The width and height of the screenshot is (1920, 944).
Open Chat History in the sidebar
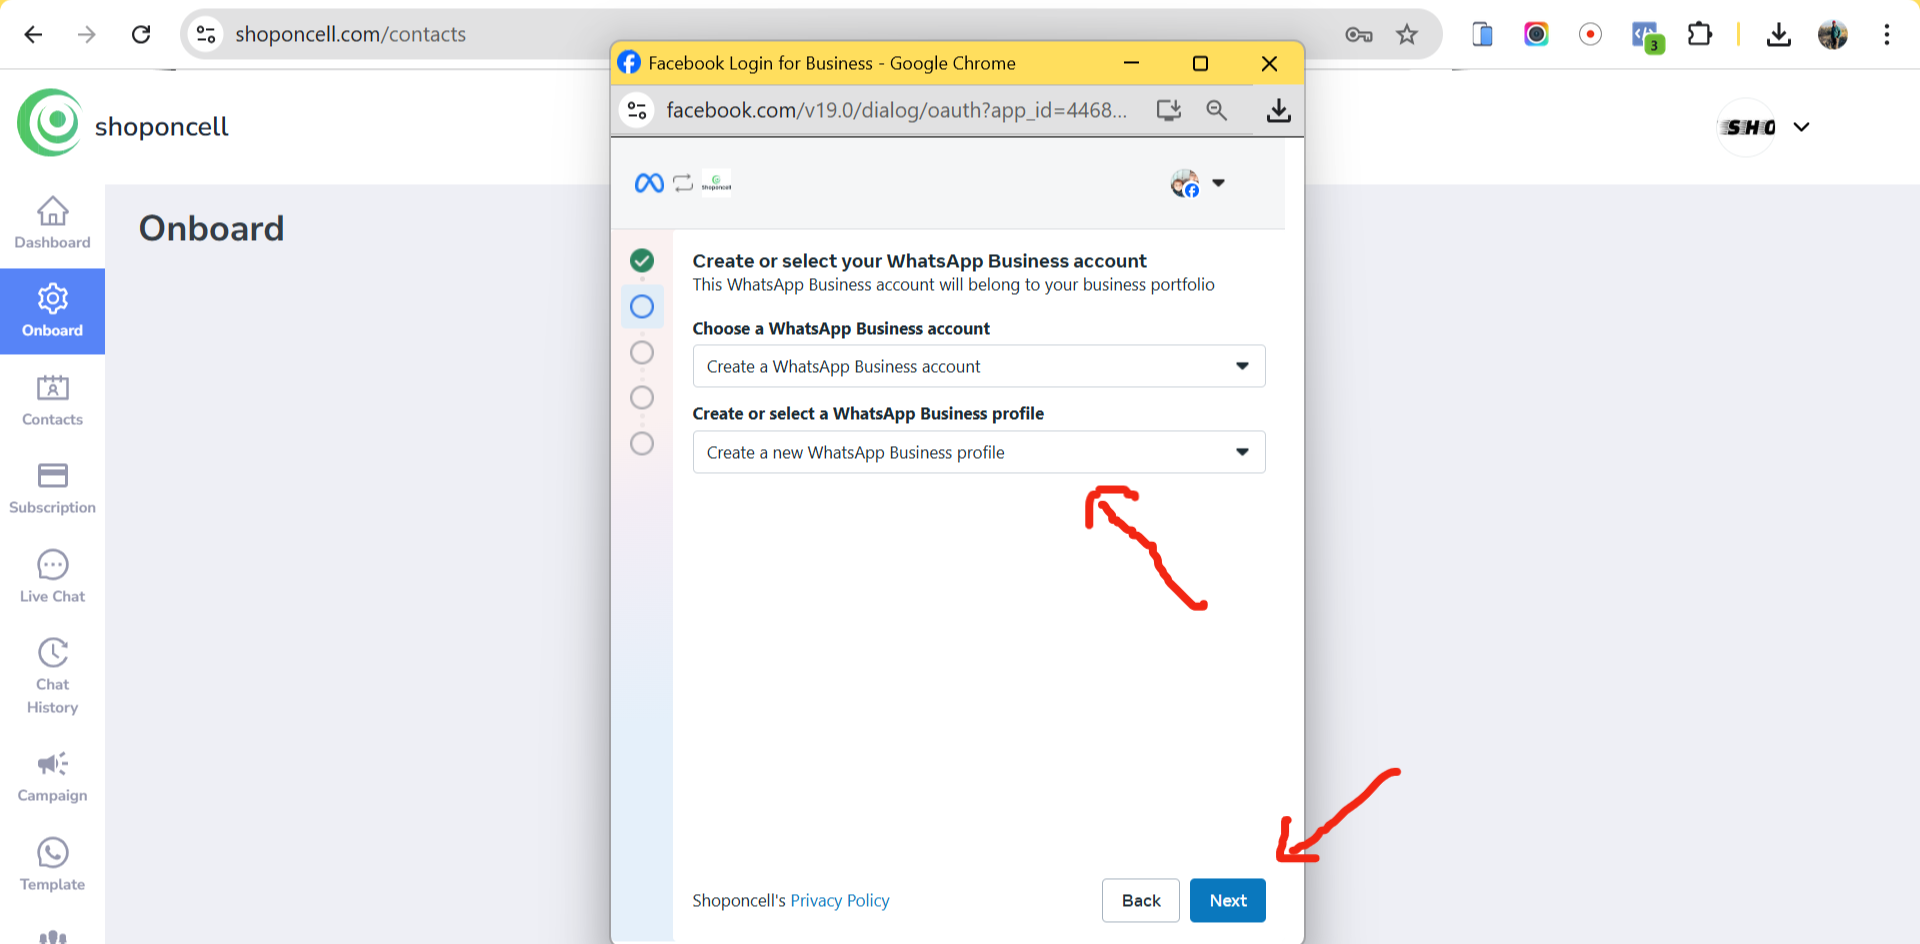(52, 676)
